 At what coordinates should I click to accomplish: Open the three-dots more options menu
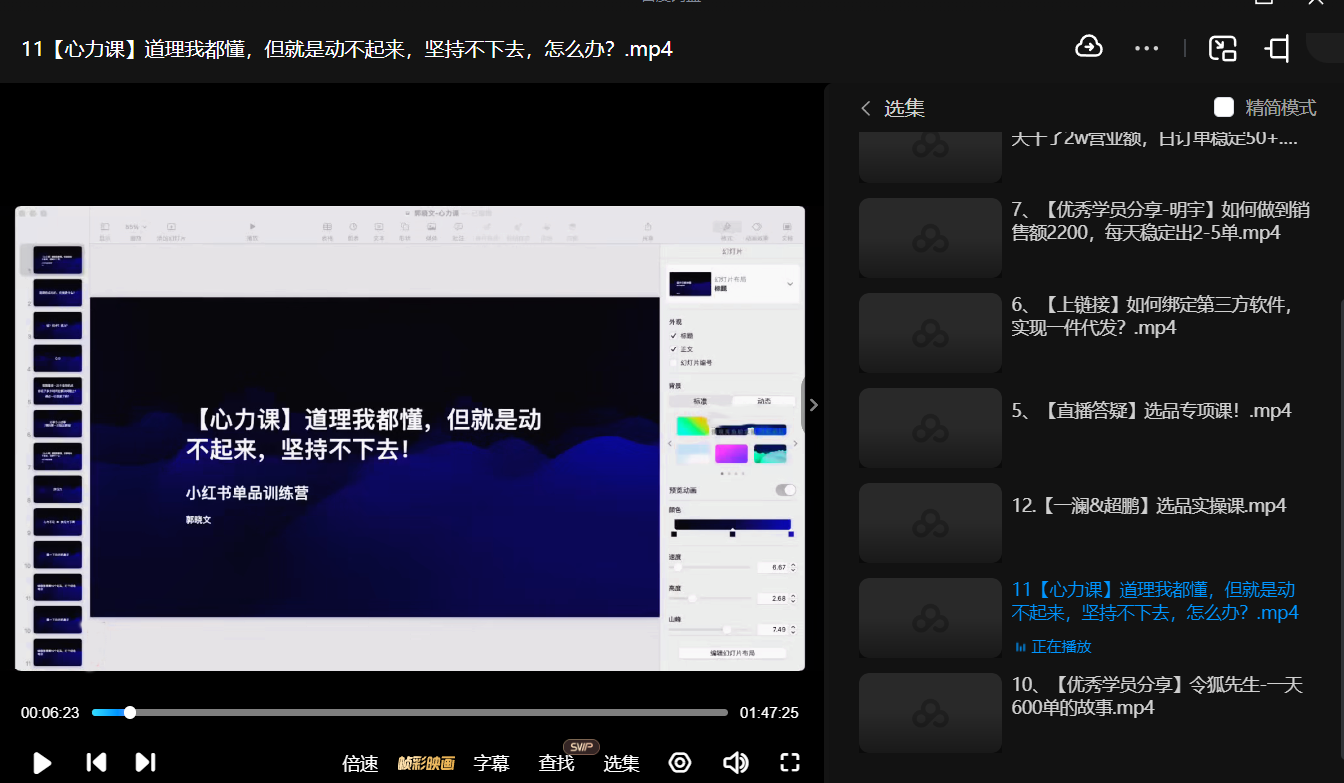pos(1146,48)
